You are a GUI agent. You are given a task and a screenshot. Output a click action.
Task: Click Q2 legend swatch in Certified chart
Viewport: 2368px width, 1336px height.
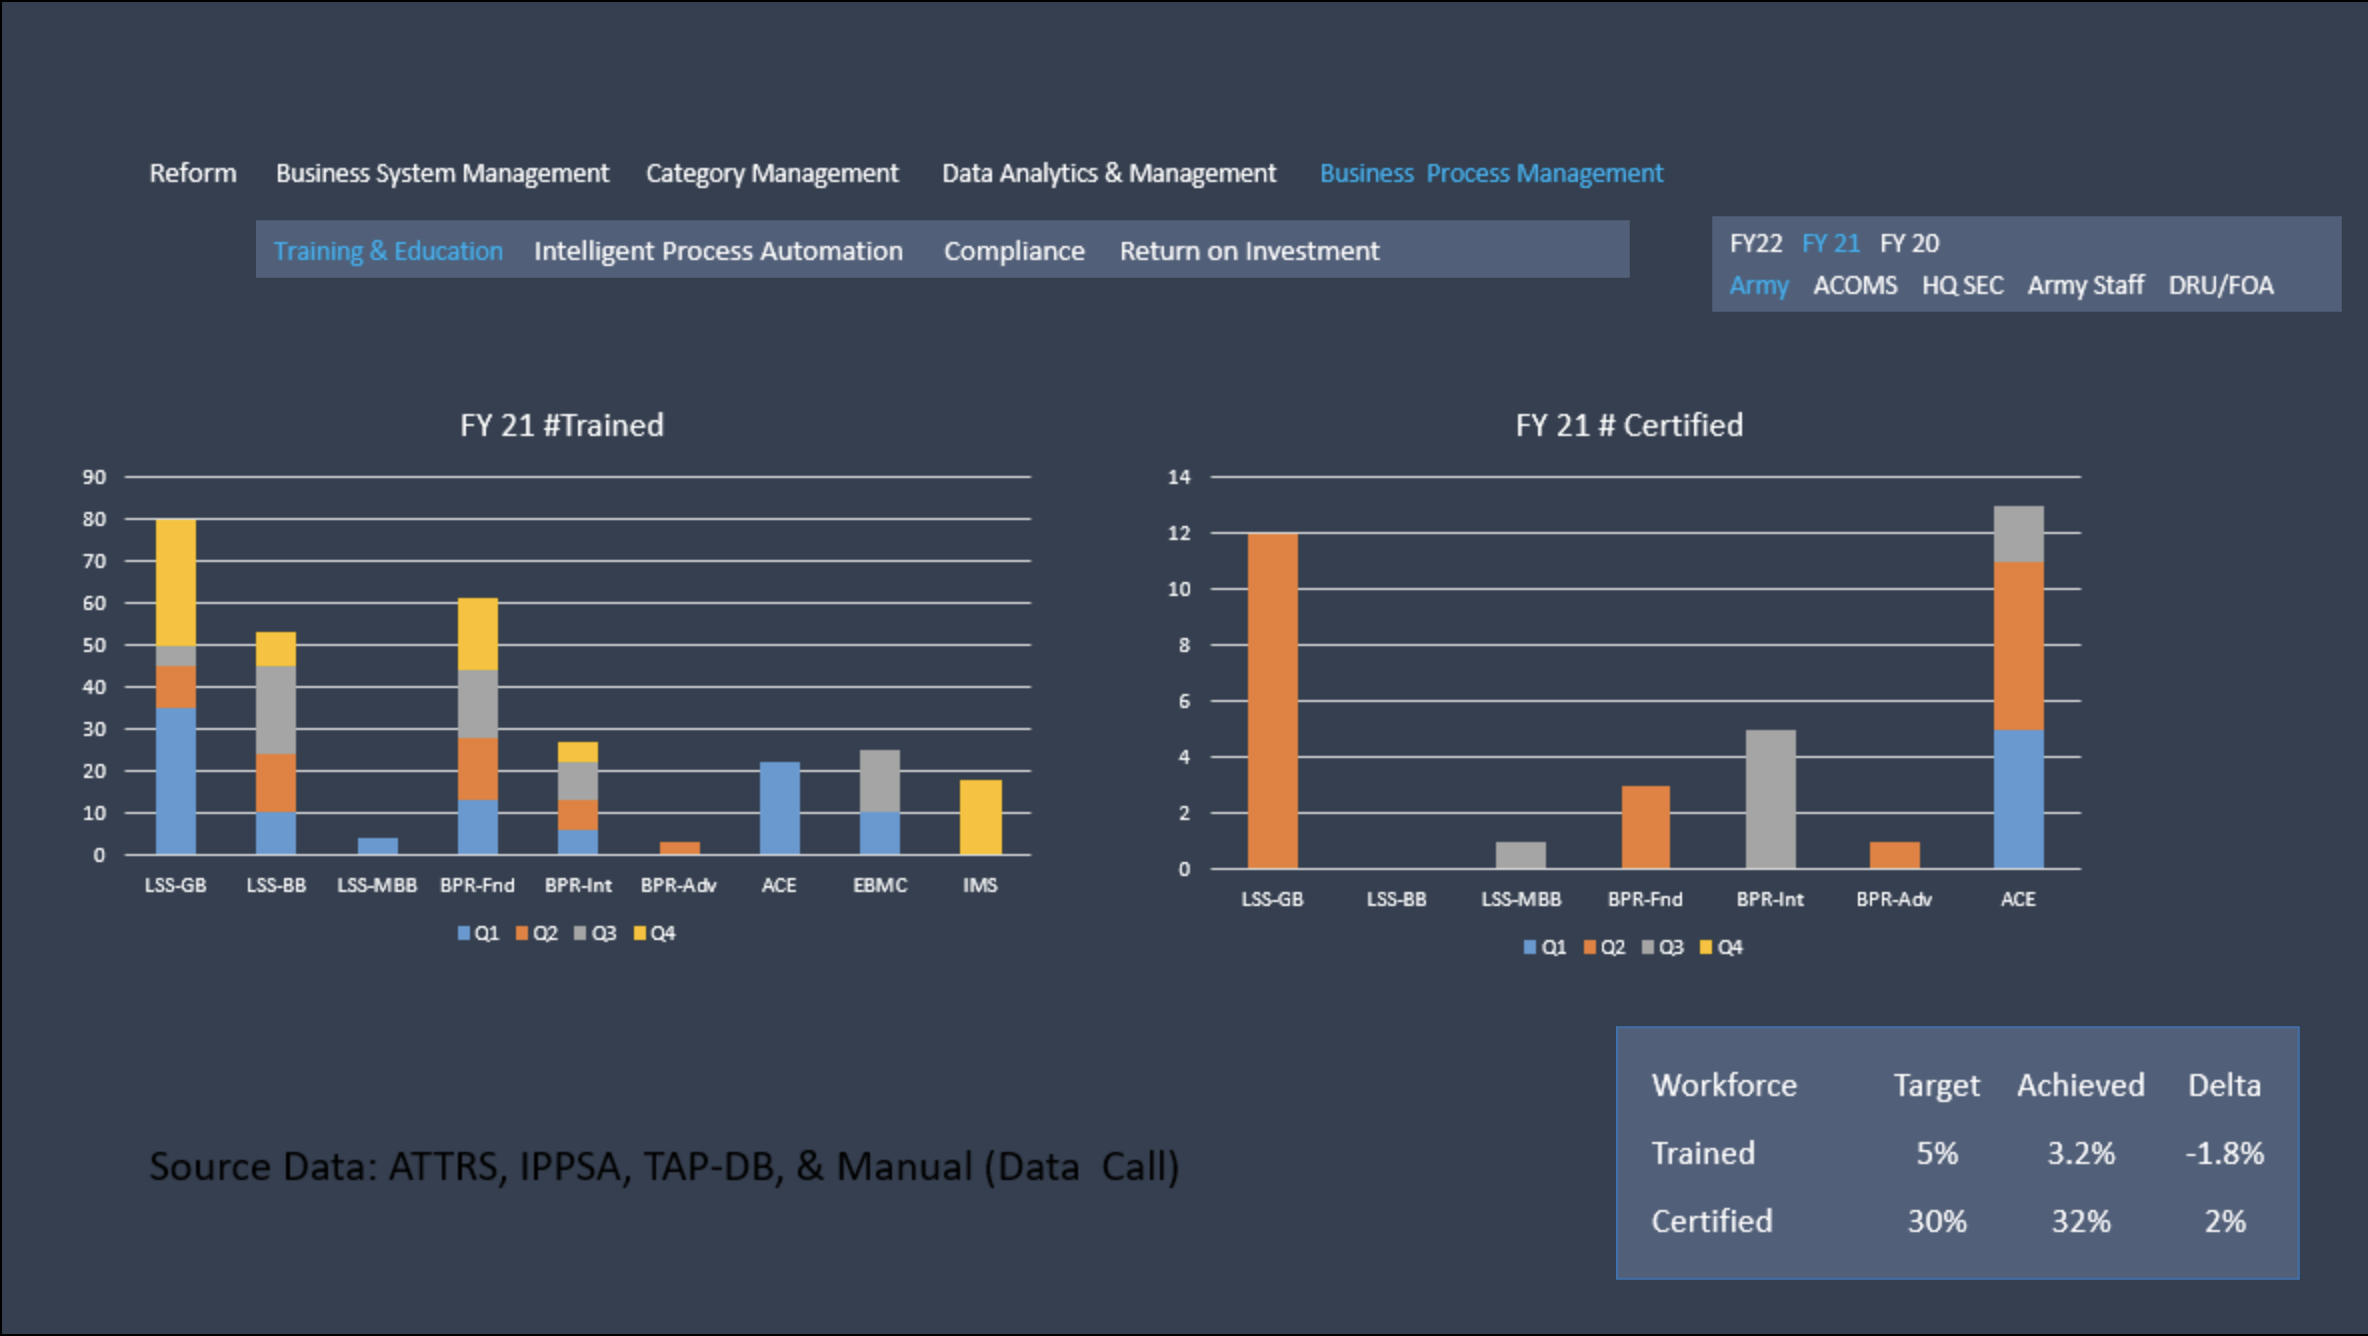pyautogui.click(x=1590, y=947)
